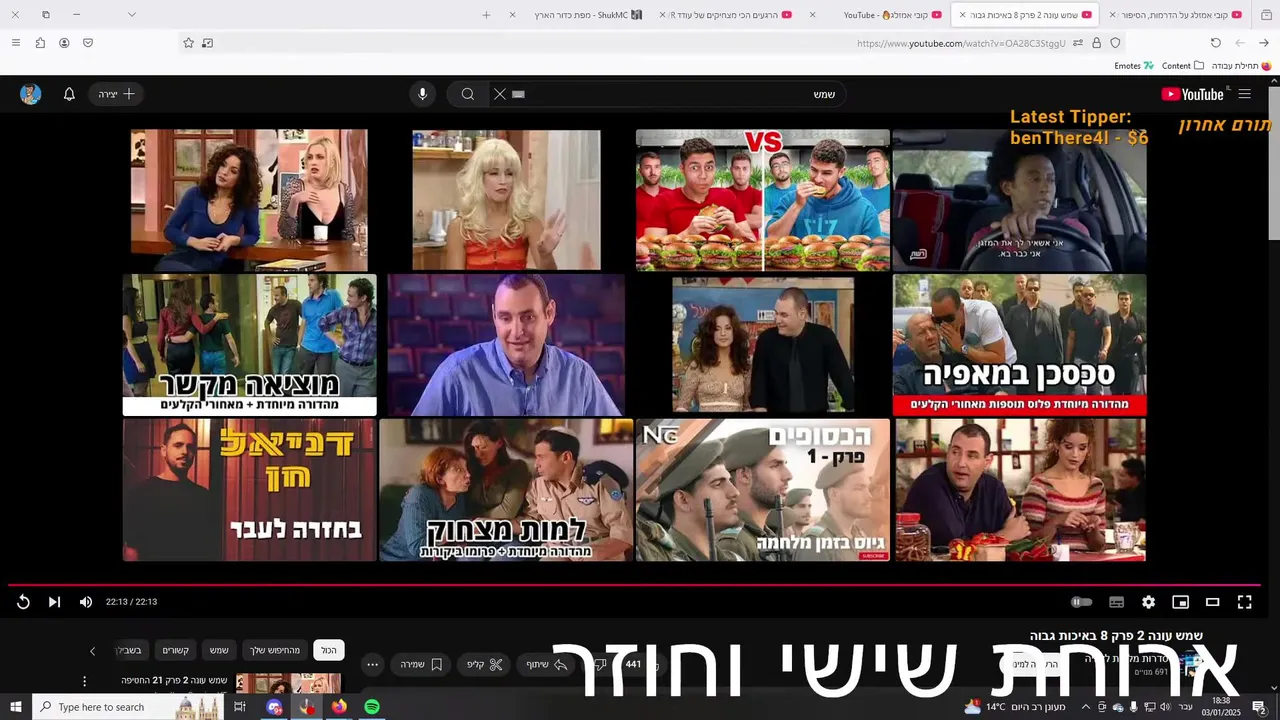This screenshot has width=1280, height=720.
Task: Switch to tab הרגעים הכי מצחיקים של עודד
Action: point(726,15)
